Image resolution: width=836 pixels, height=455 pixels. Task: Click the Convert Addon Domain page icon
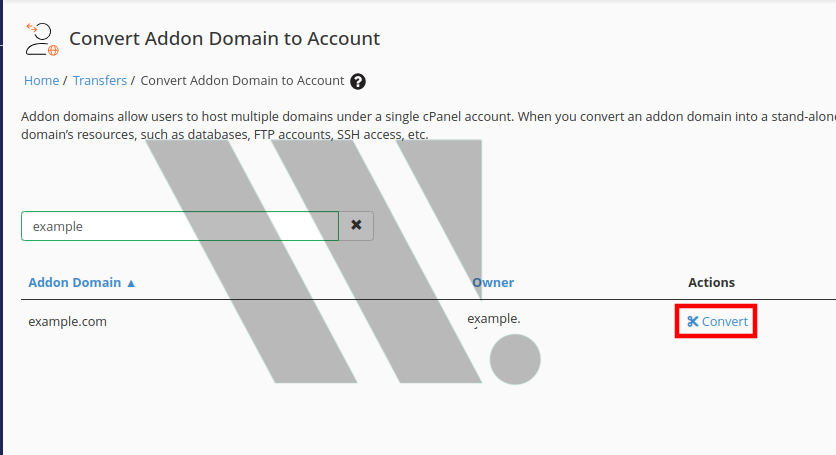point(42,39)
